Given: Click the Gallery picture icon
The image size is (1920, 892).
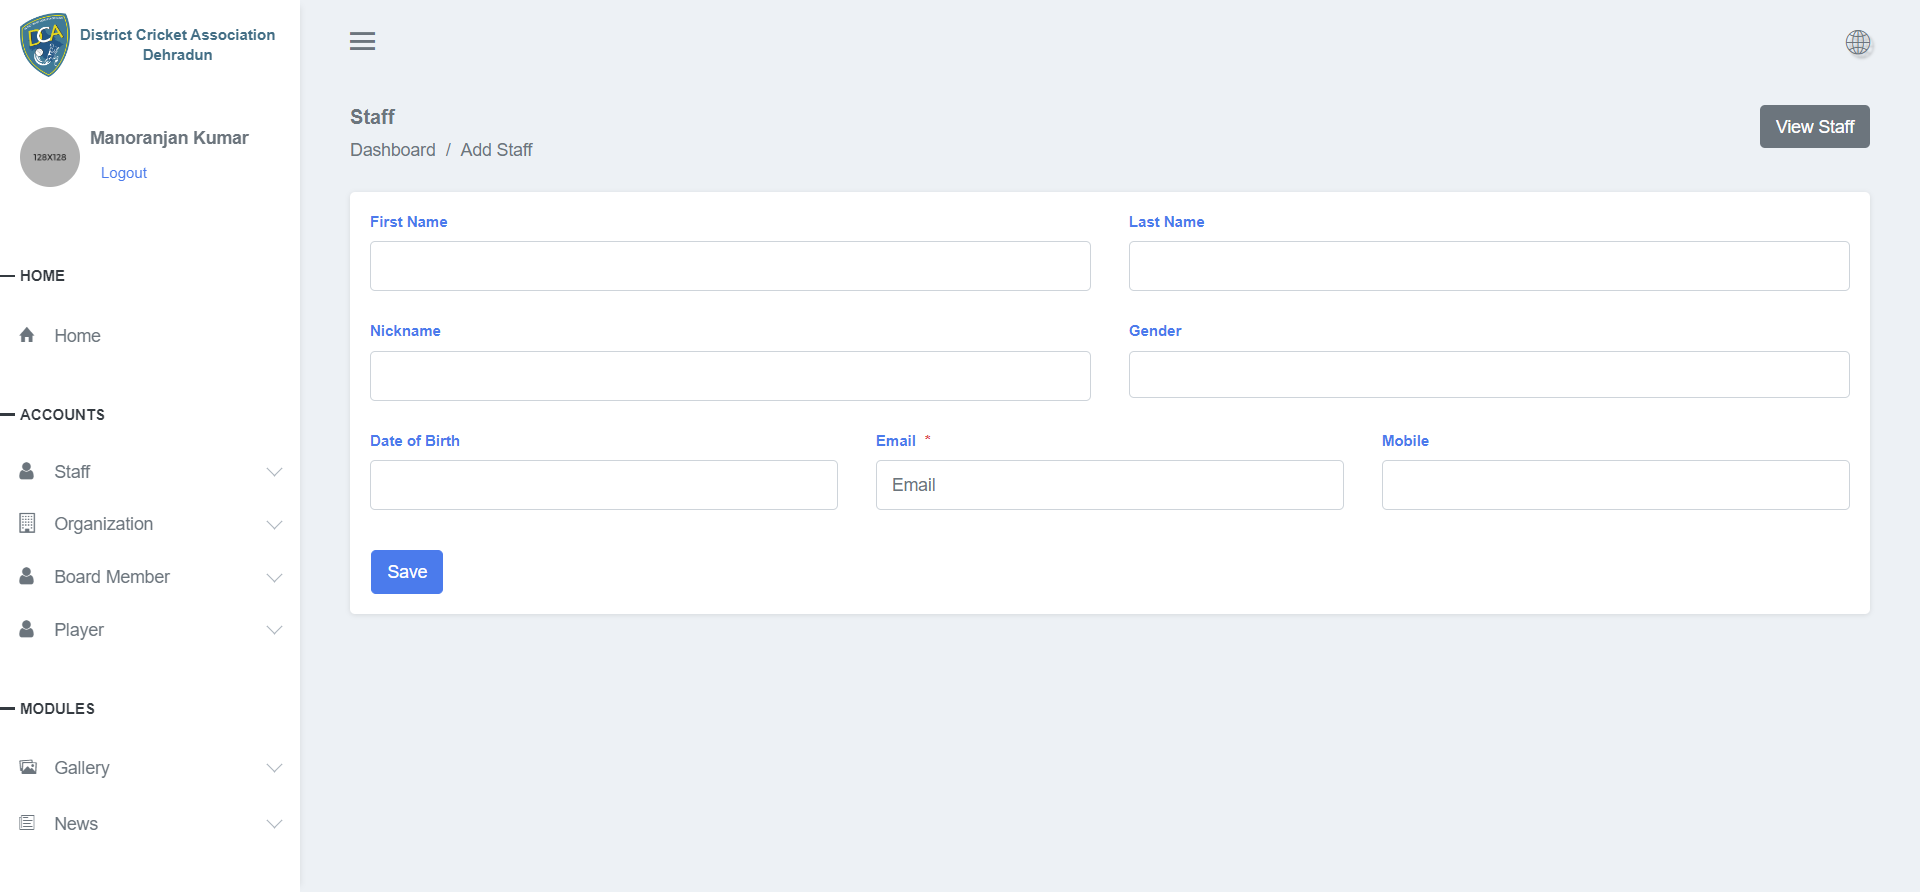Looking at the screenshot, I should coord(28,767).
